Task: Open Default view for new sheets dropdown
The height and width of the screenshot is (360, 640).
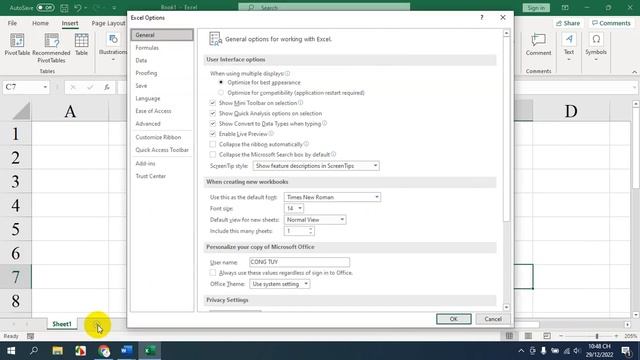Action: (315, 220)
